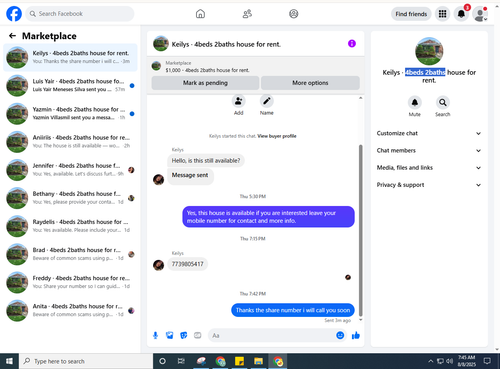Open the Anita conversation
The image size is (500, 369).
point(70,311)
